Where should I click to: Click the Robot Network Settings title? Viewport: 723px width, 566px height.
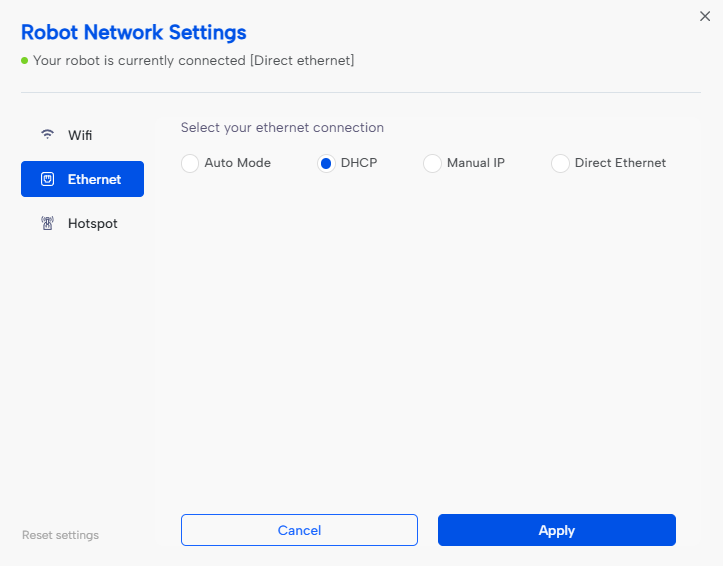coord(133,34)
